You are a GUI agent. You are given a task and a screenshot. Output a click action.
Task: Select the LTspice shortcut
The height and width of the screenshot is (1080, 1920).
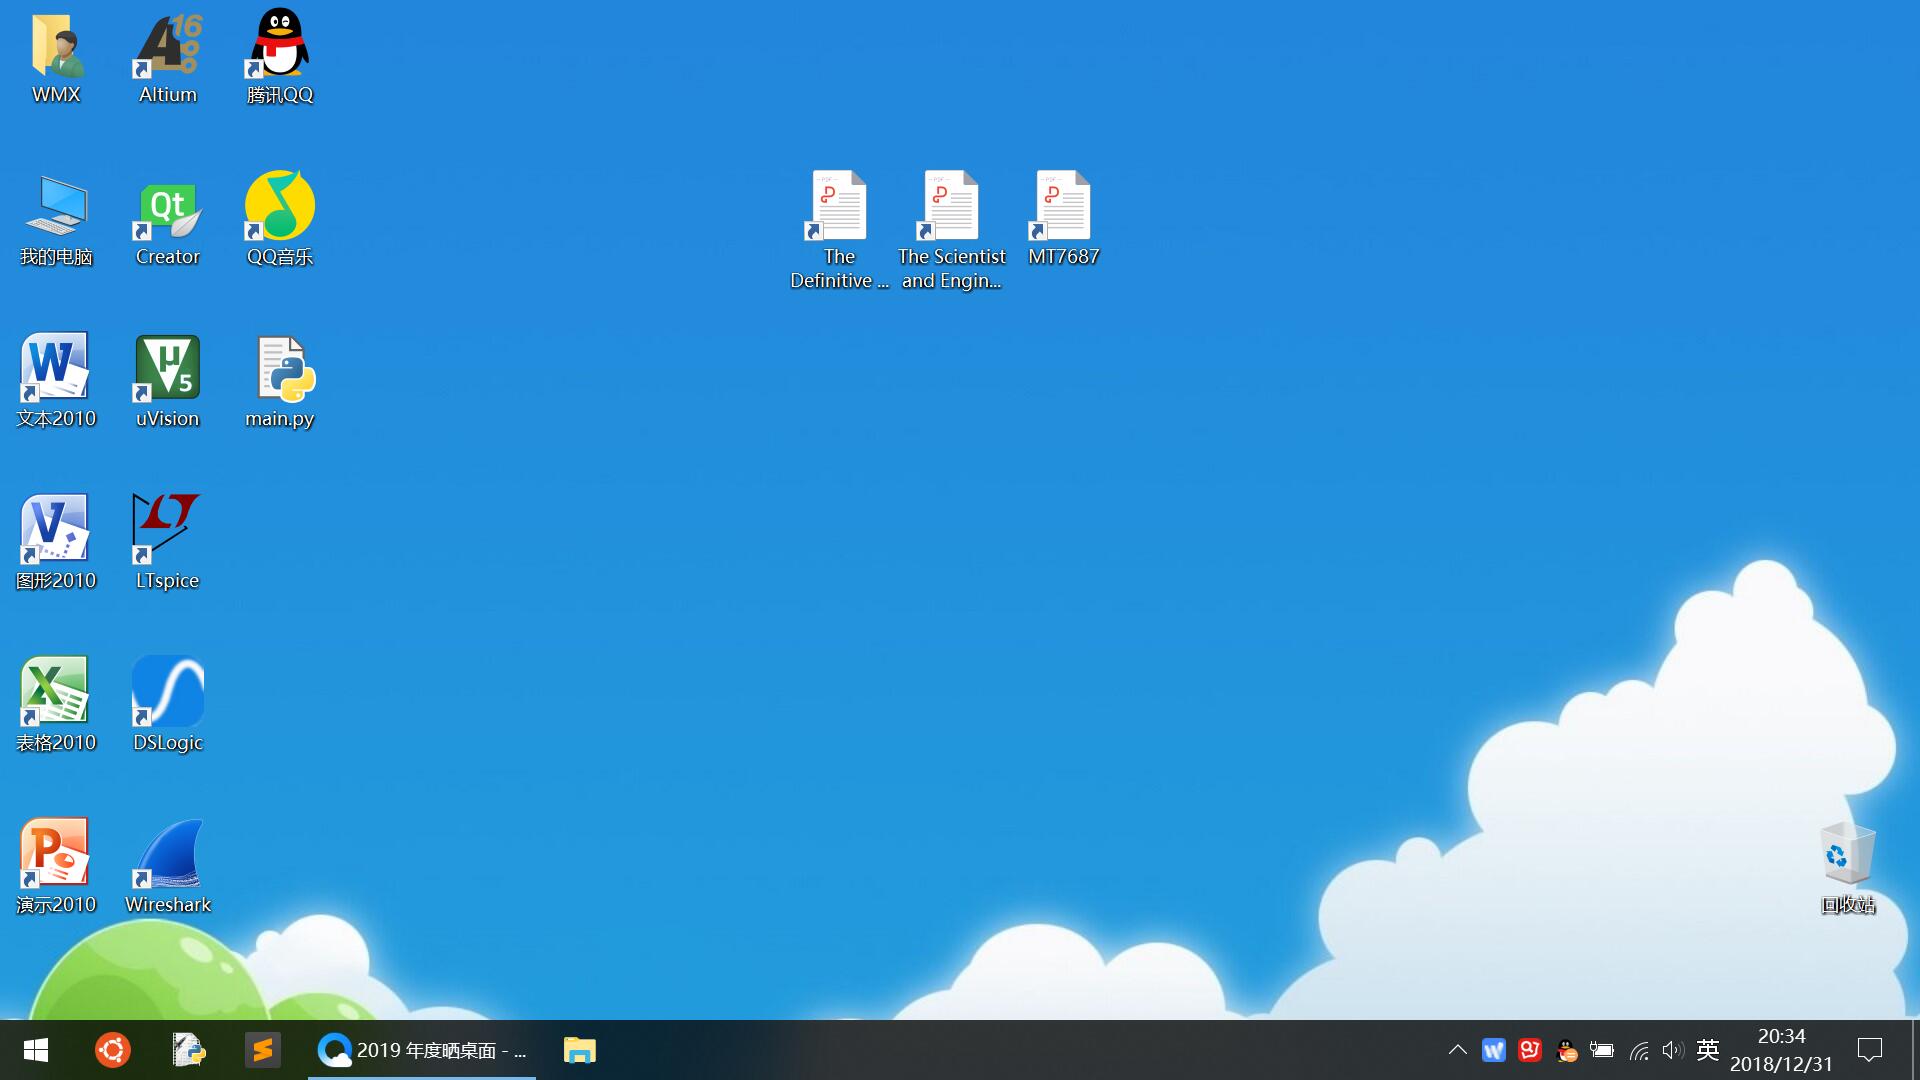168,544
